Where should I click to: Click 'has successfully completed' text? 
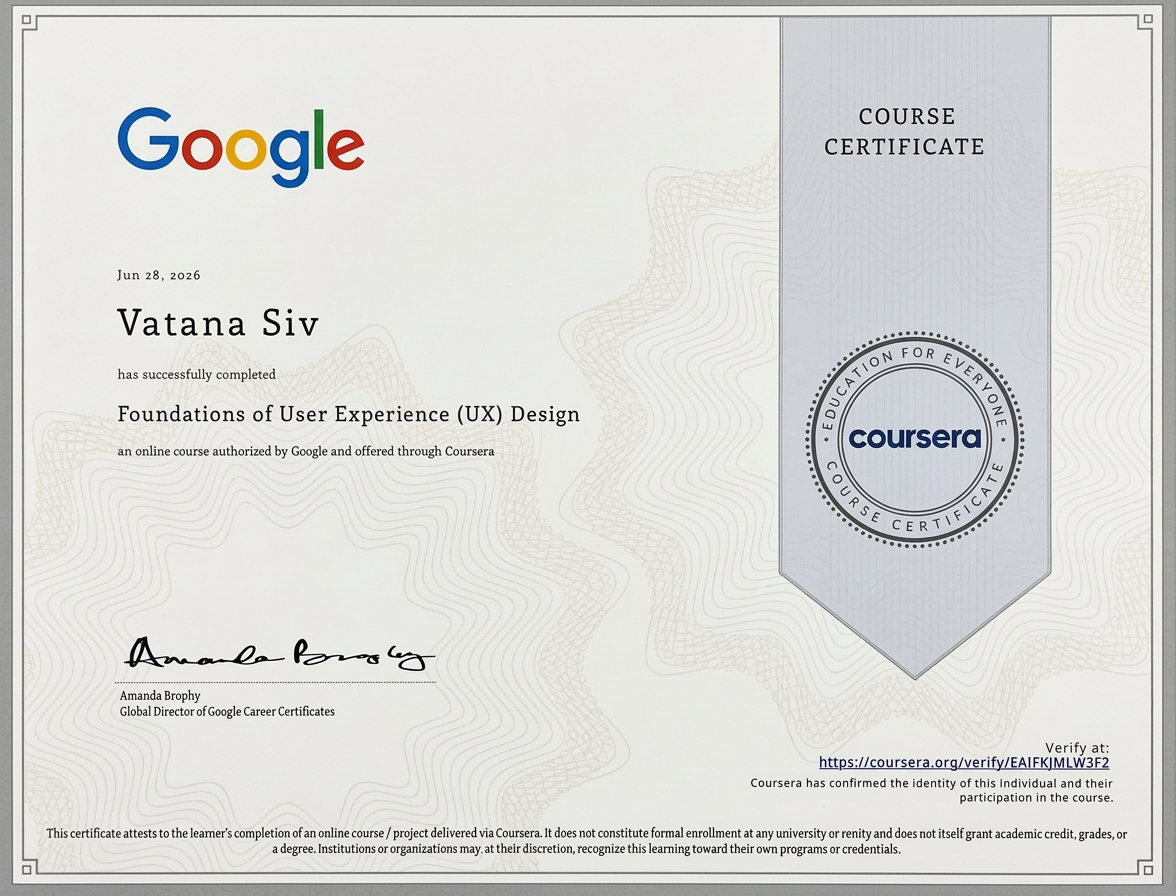196,374
